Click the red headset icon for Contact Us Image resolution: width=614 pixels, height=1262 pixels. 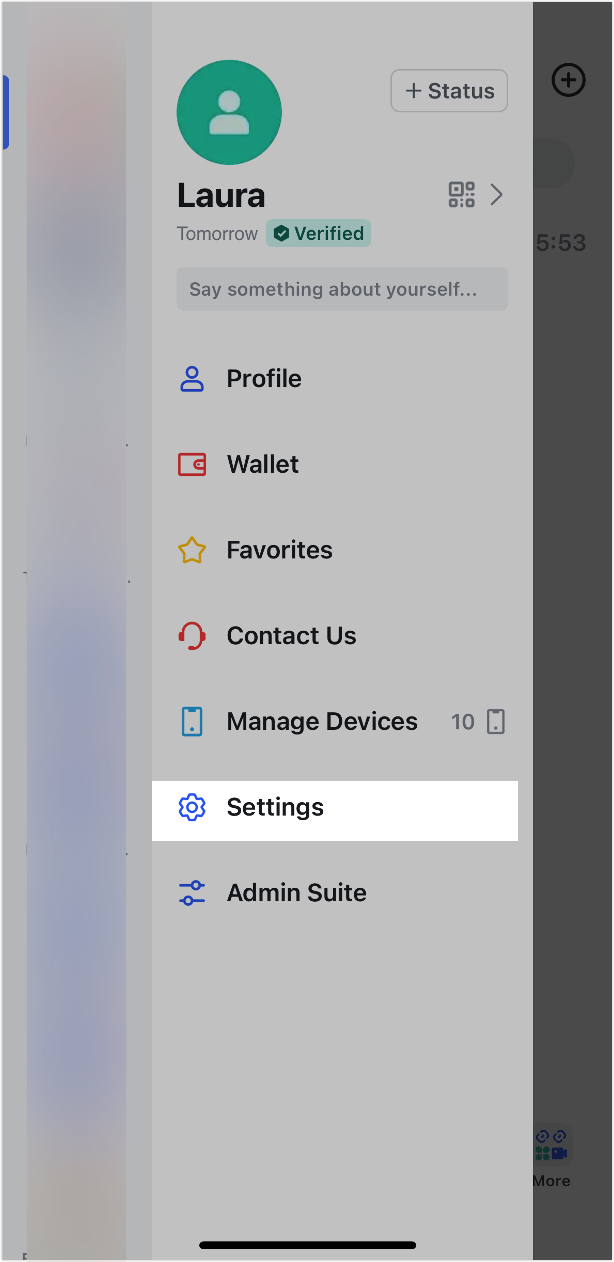point(192,635)
